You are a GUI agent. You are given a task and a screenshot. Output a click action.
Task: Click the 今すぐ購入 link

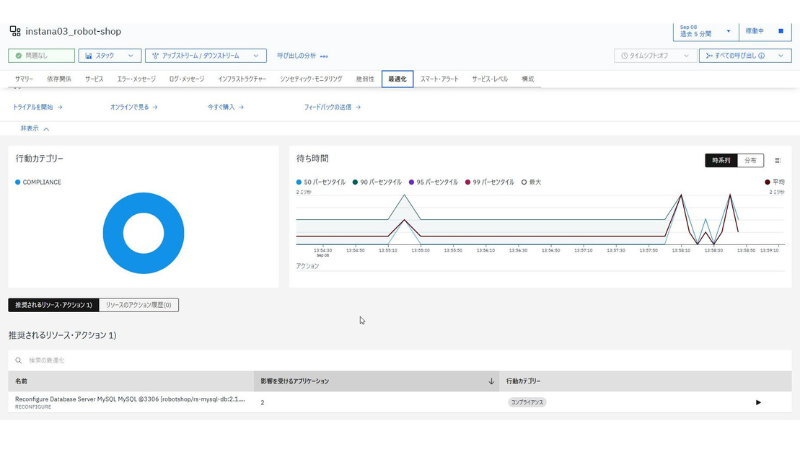click(226, 107)
